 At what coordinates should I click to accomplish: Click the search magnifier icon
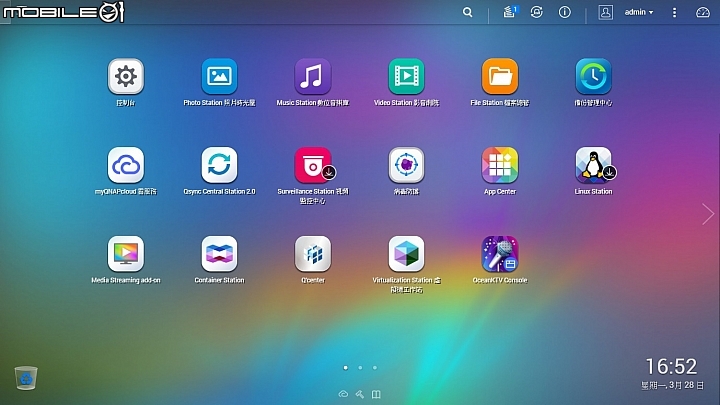pos(467,12)
